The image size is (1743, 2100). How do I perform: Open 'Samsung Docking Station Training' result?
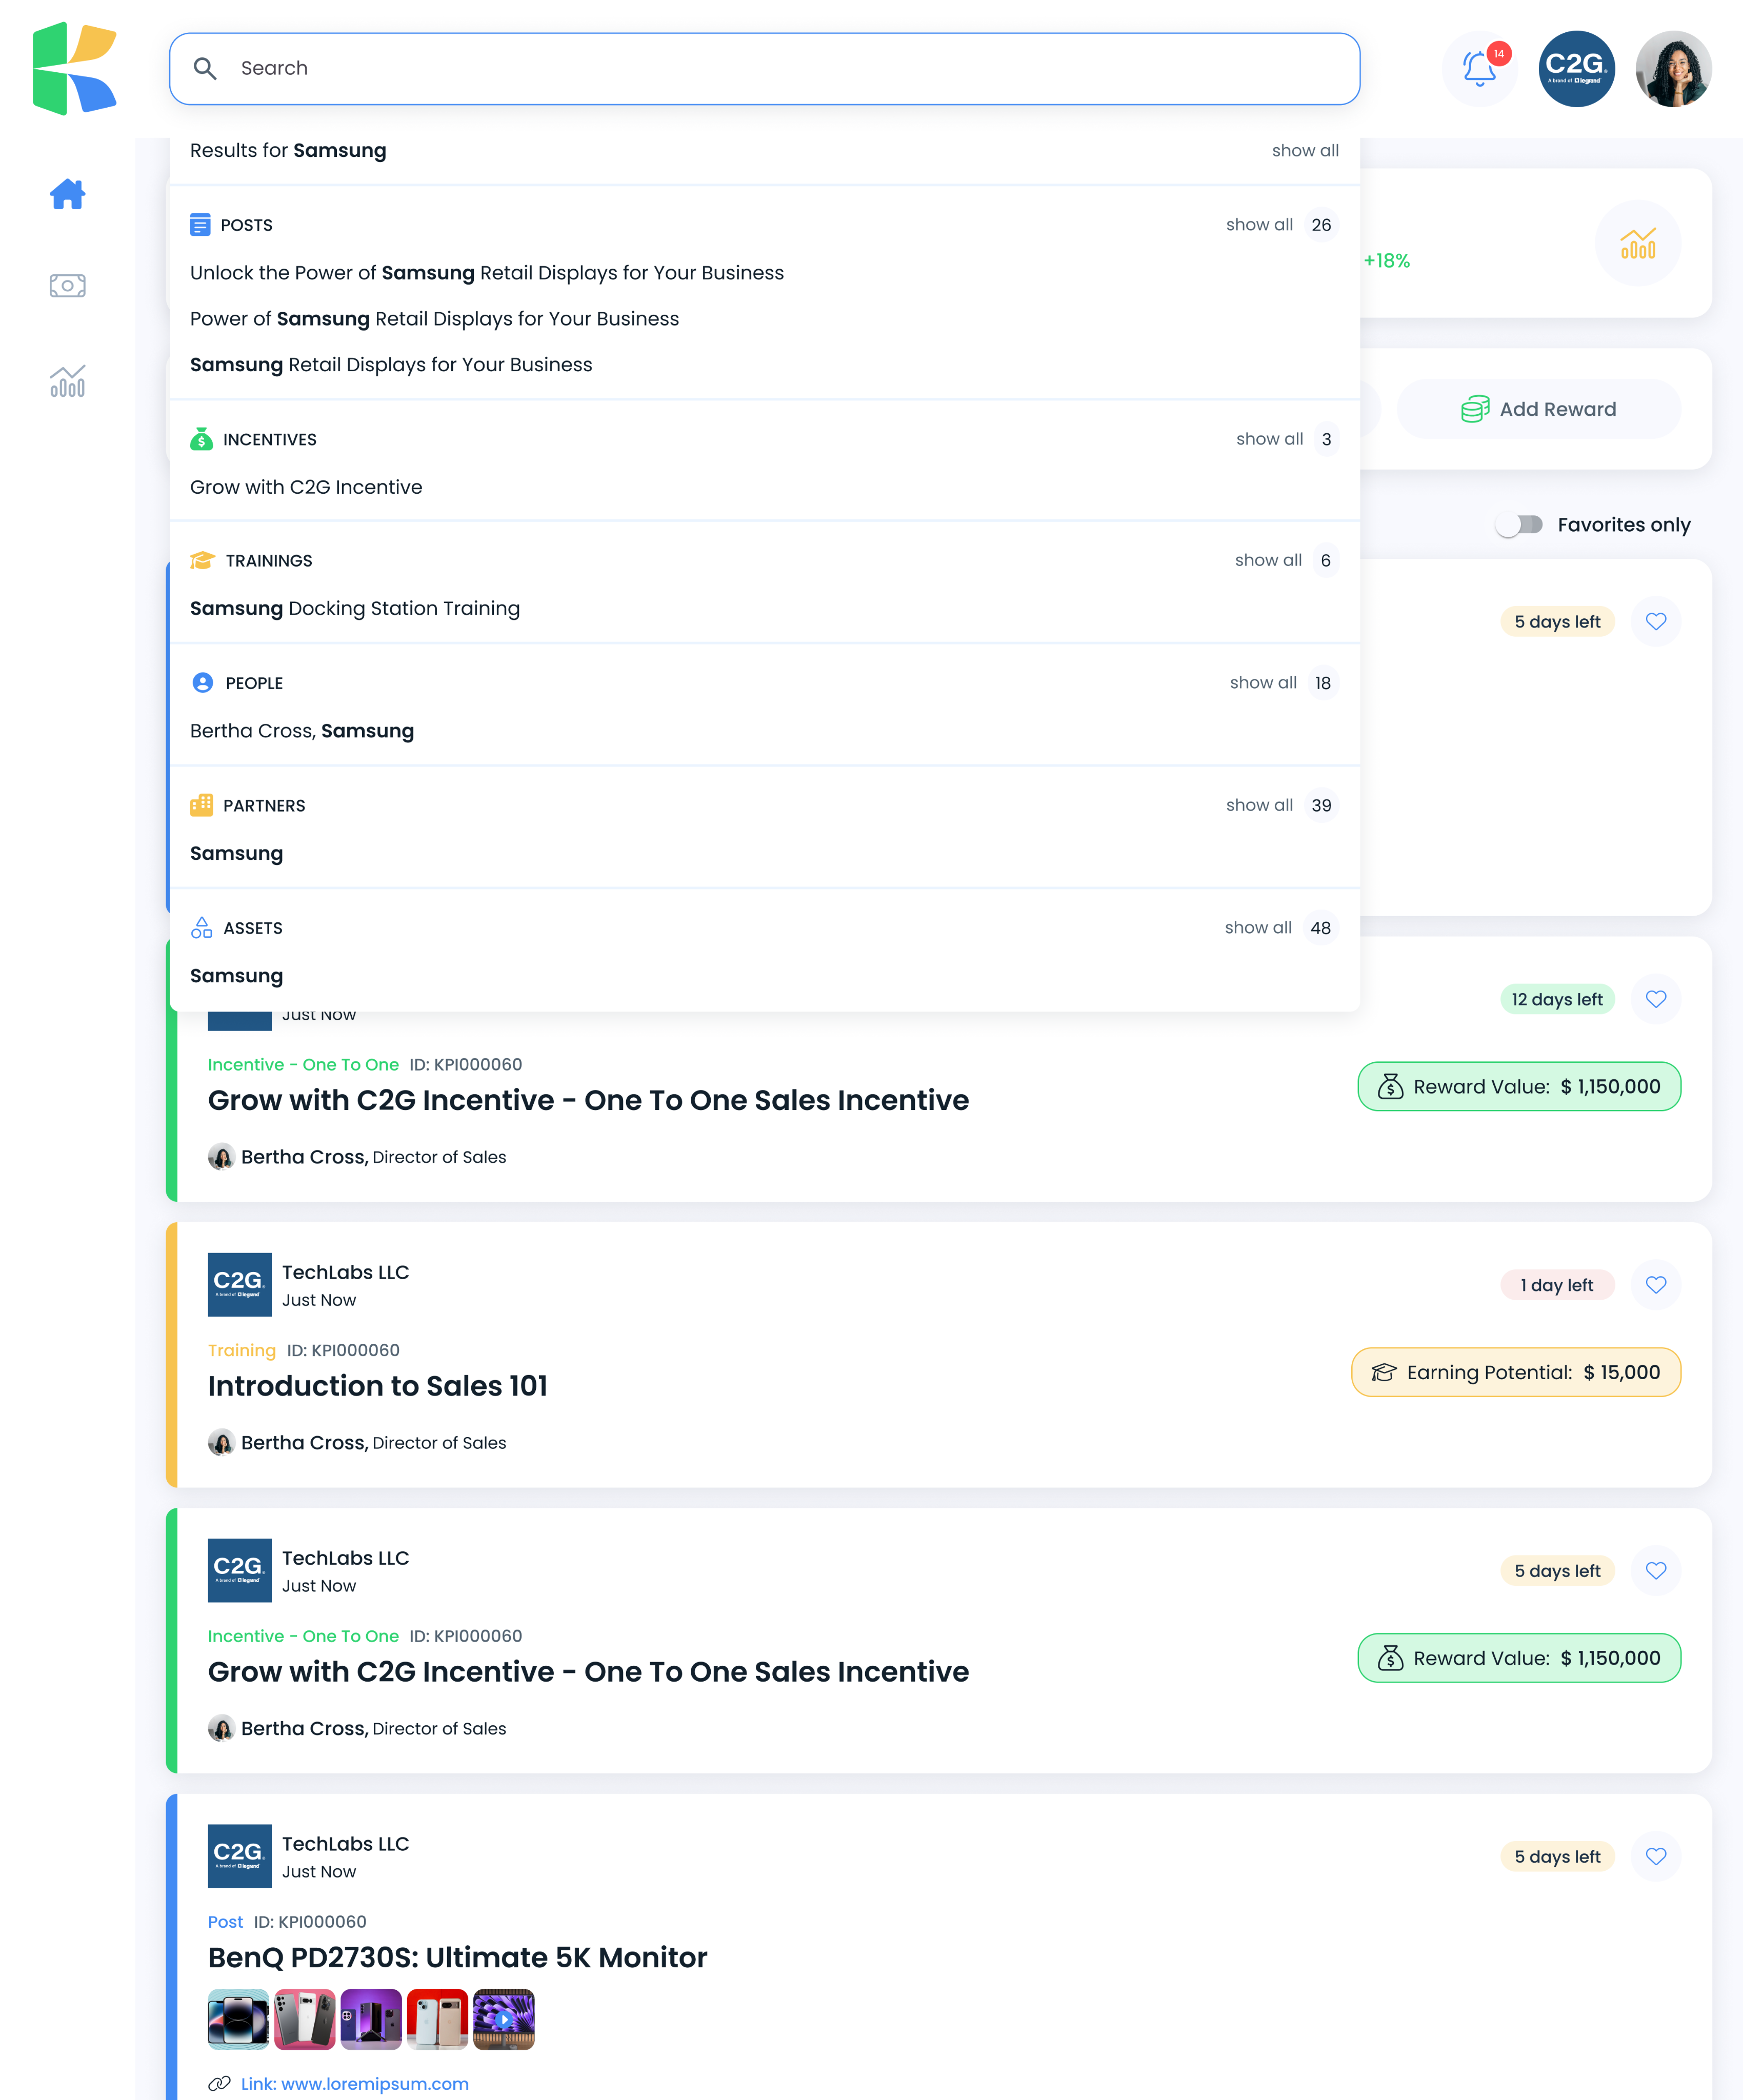(x=355, y=608)
